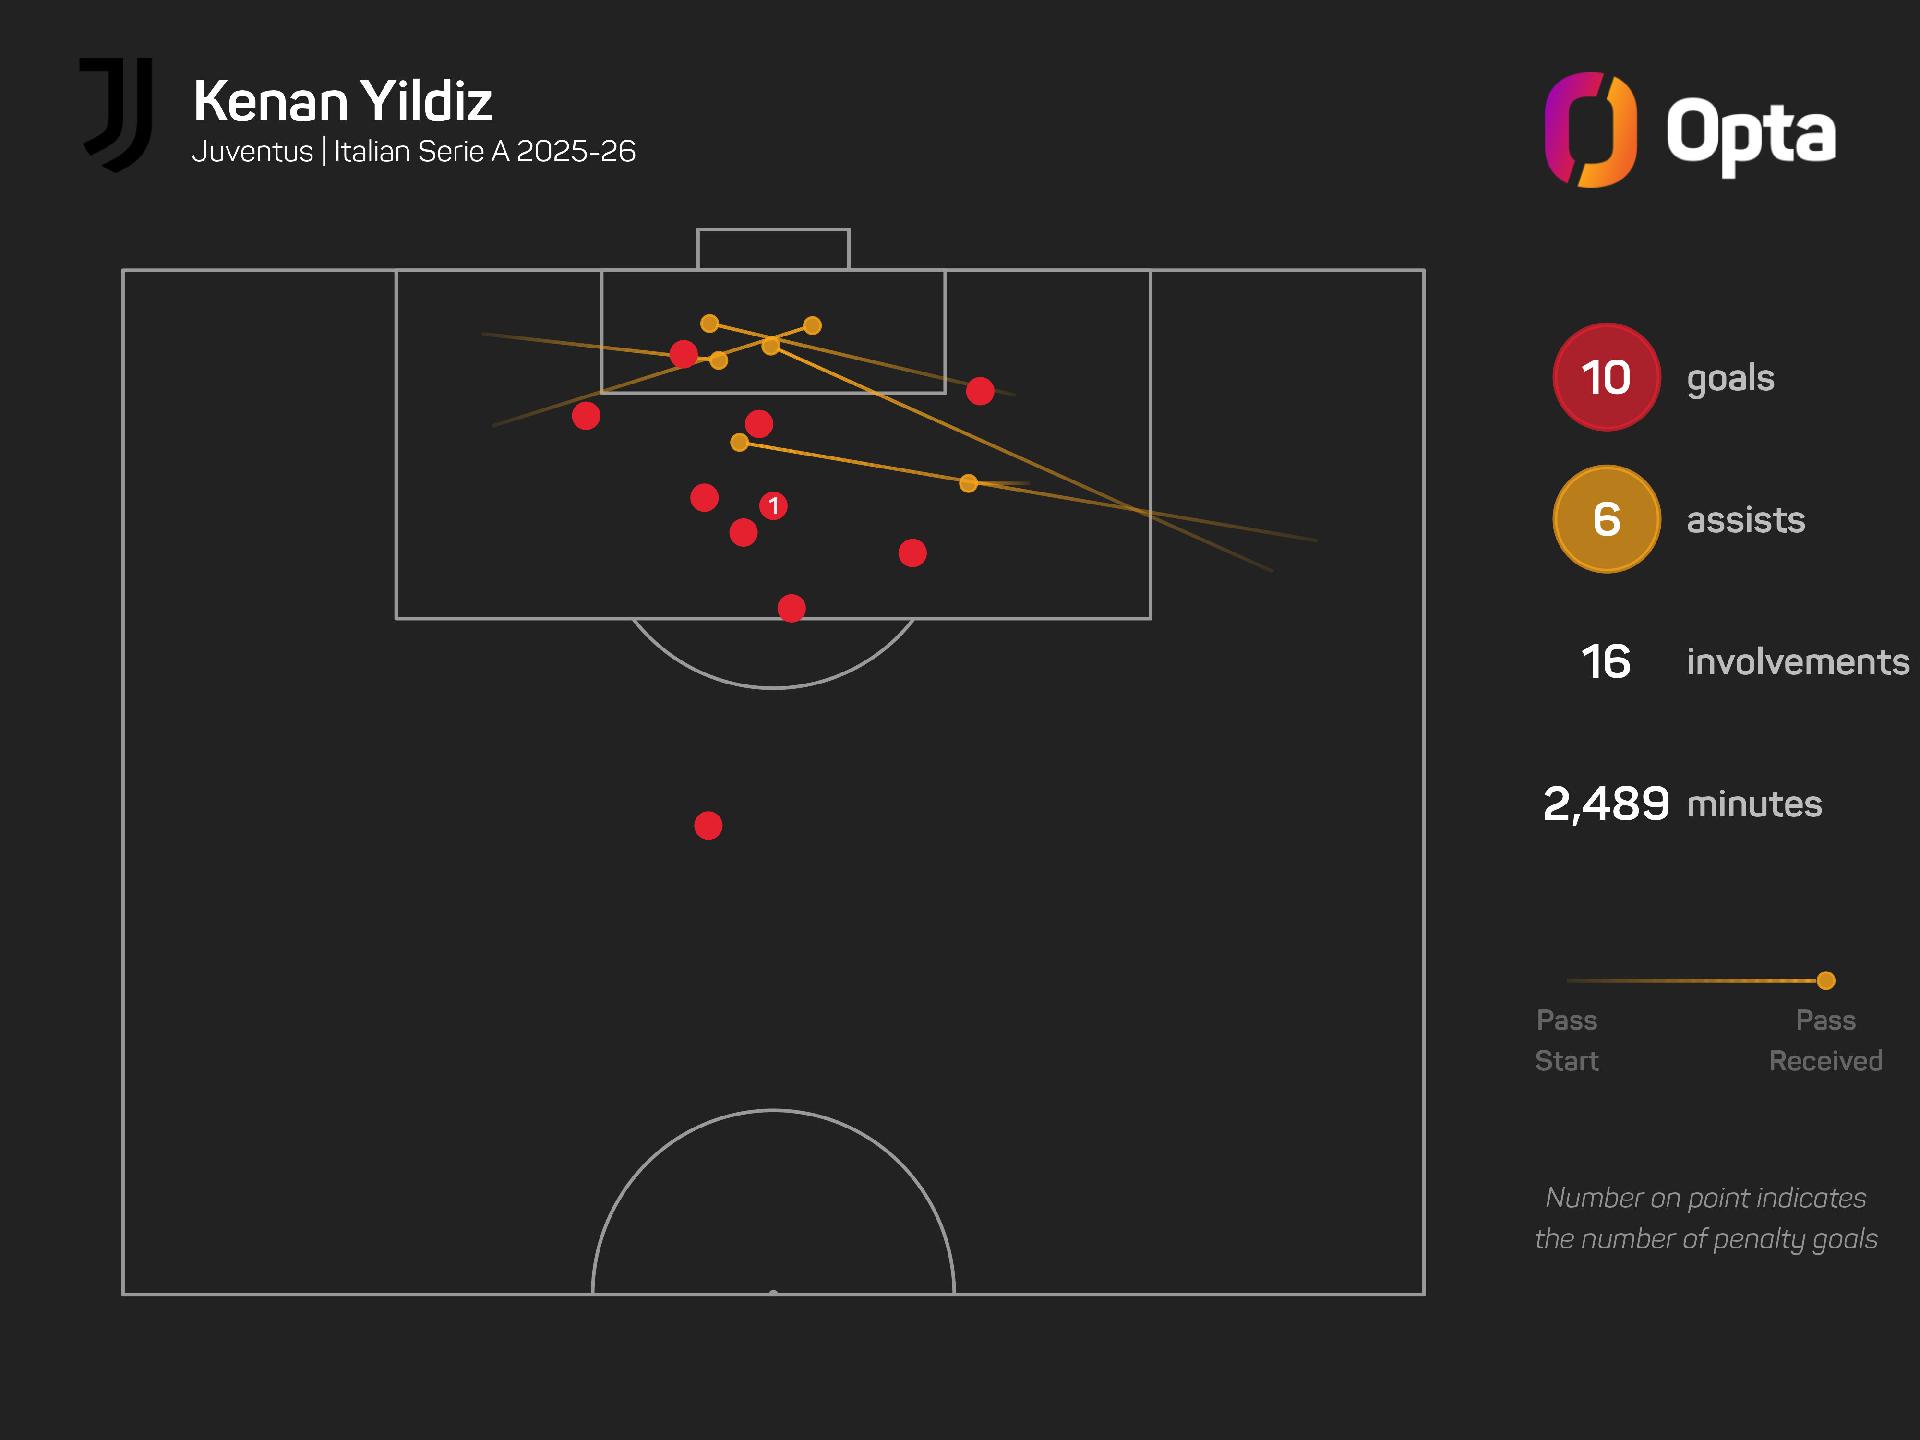Click the Pass Received legend dot

tap(1826, 981)
